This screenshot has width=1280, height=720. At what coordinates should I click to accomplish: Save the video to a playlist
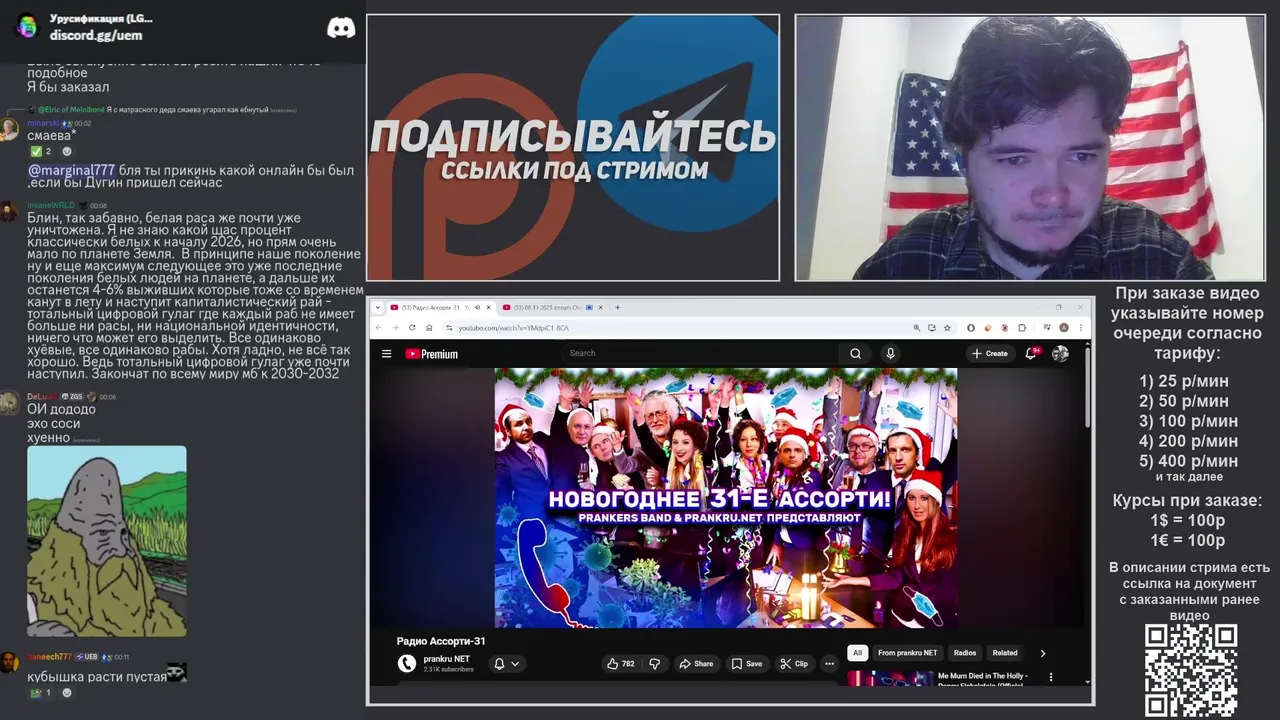click(746, 663)
